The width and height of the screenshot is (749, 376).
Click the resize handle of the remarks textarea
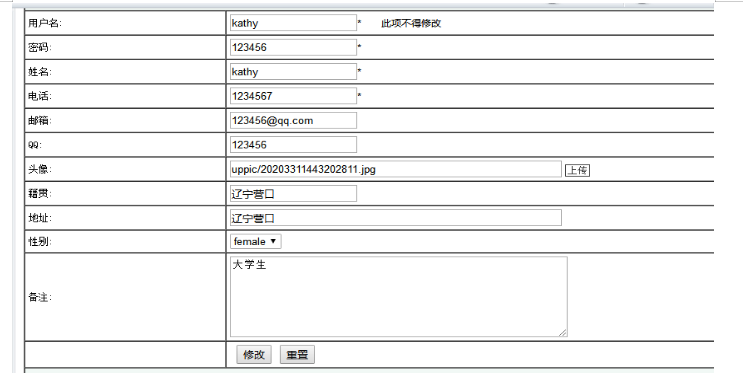click(x=563, y=333)
